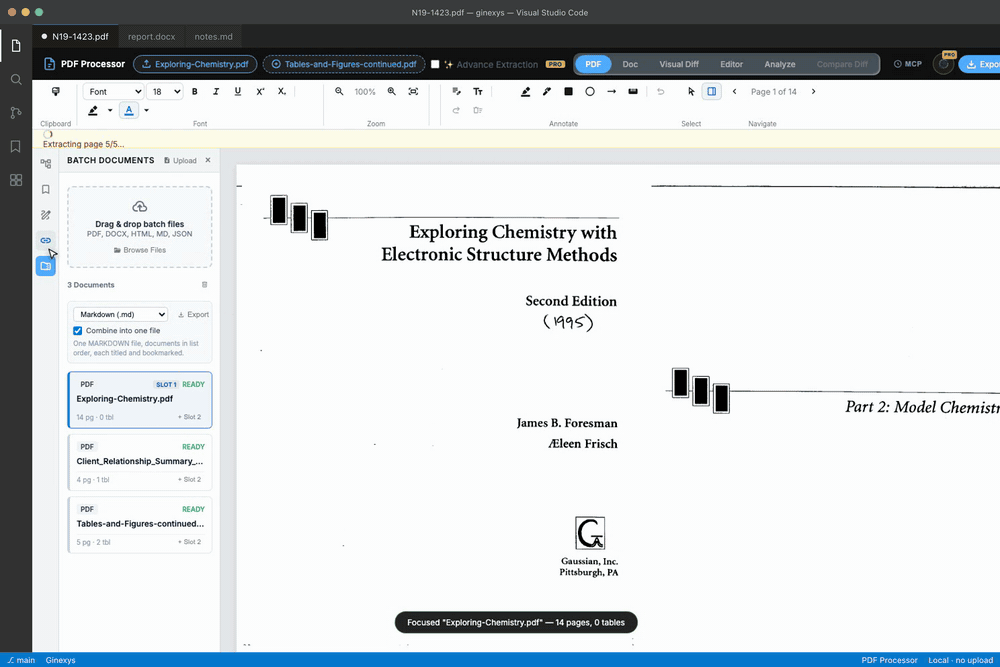Select the add text (Tт) tool
1000x667 pixels.
coord(478,92)
